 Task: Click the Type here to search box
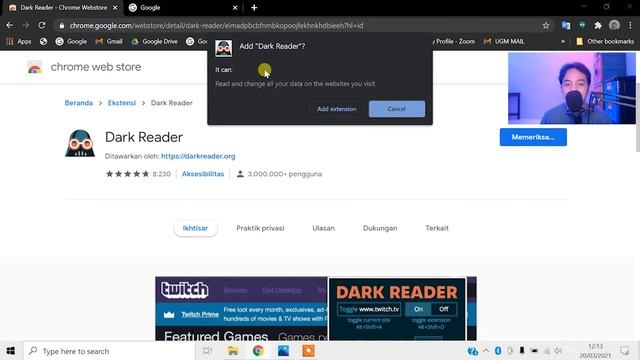click(109, 351)
